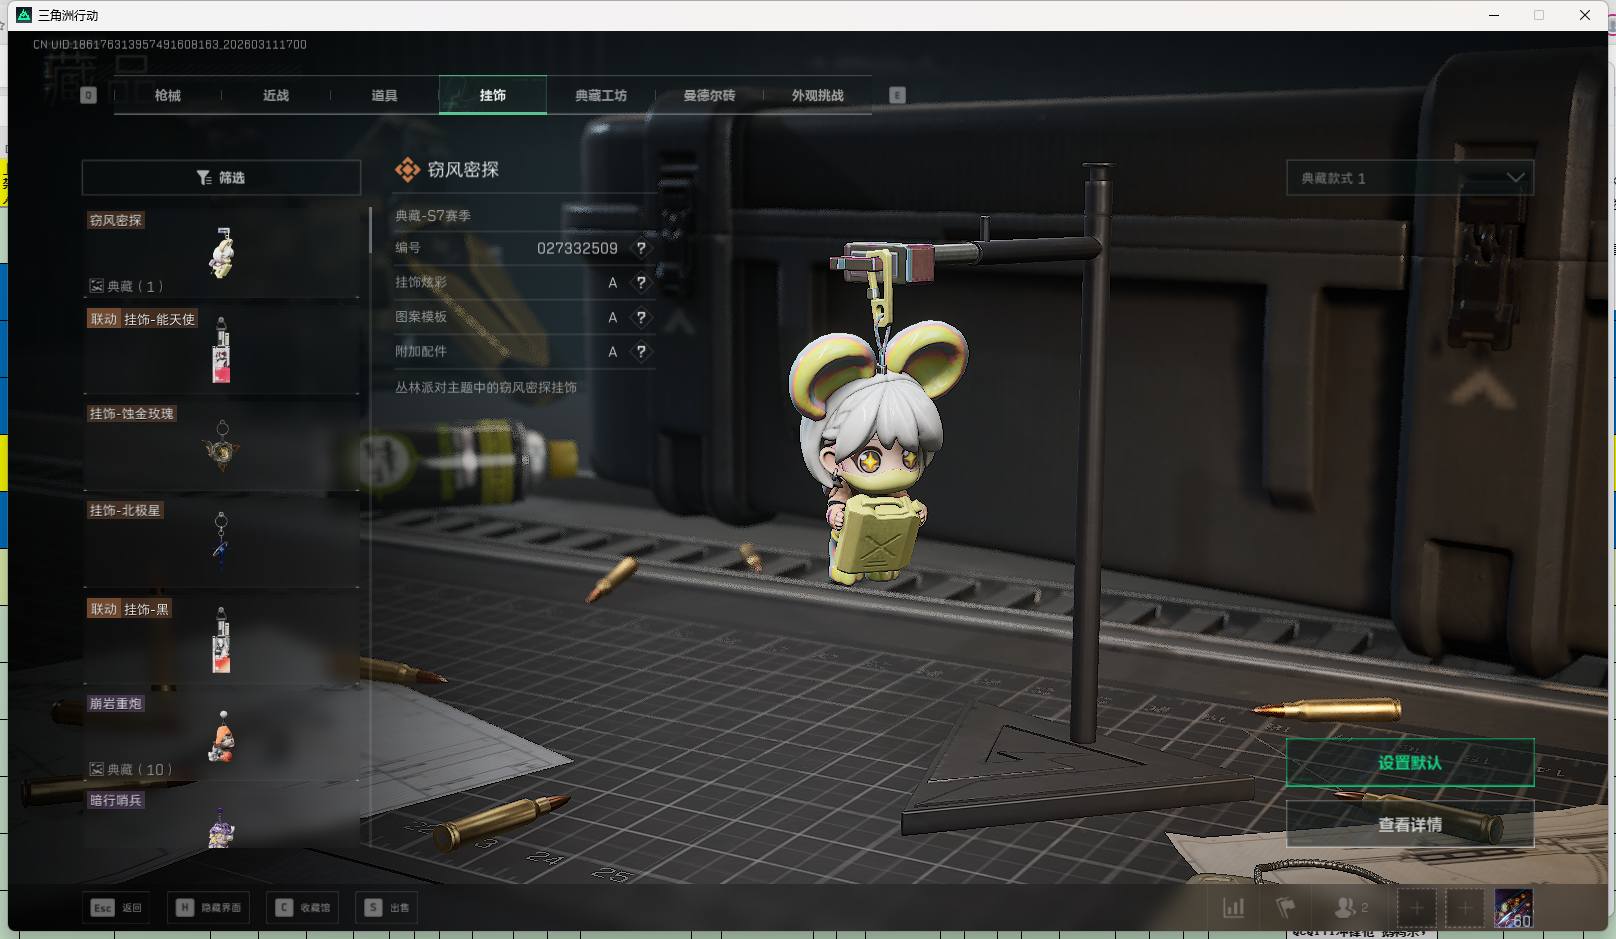Click the help icon next to 编号
This screenshot has height=939, width=1616.
pos(641,248)
